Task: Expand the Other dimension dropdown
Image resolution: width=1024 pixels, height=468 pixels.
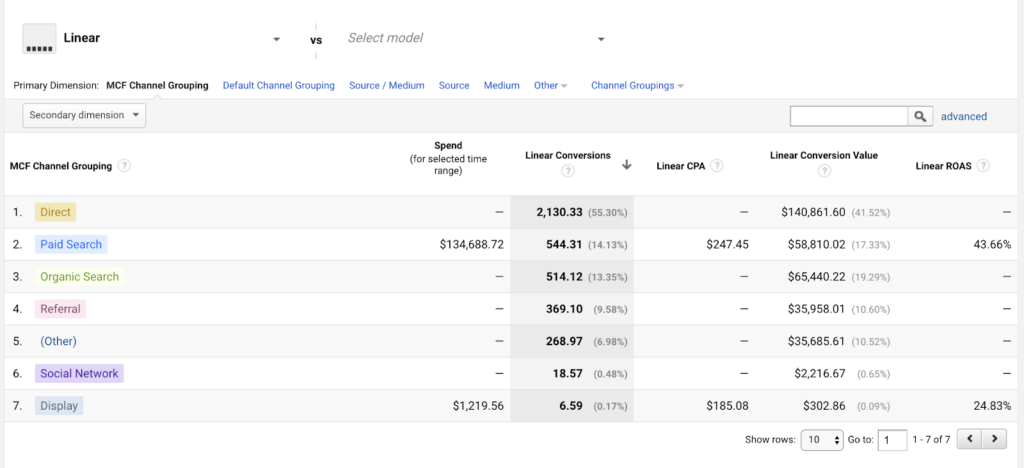Action: (551, 86)
